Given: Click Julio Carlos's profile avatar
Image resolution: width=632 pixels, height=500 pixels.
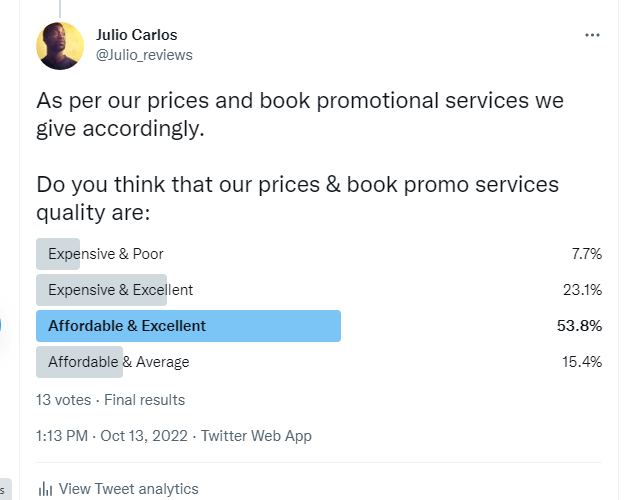Looking at the screenshot, I should coord(60,46).
